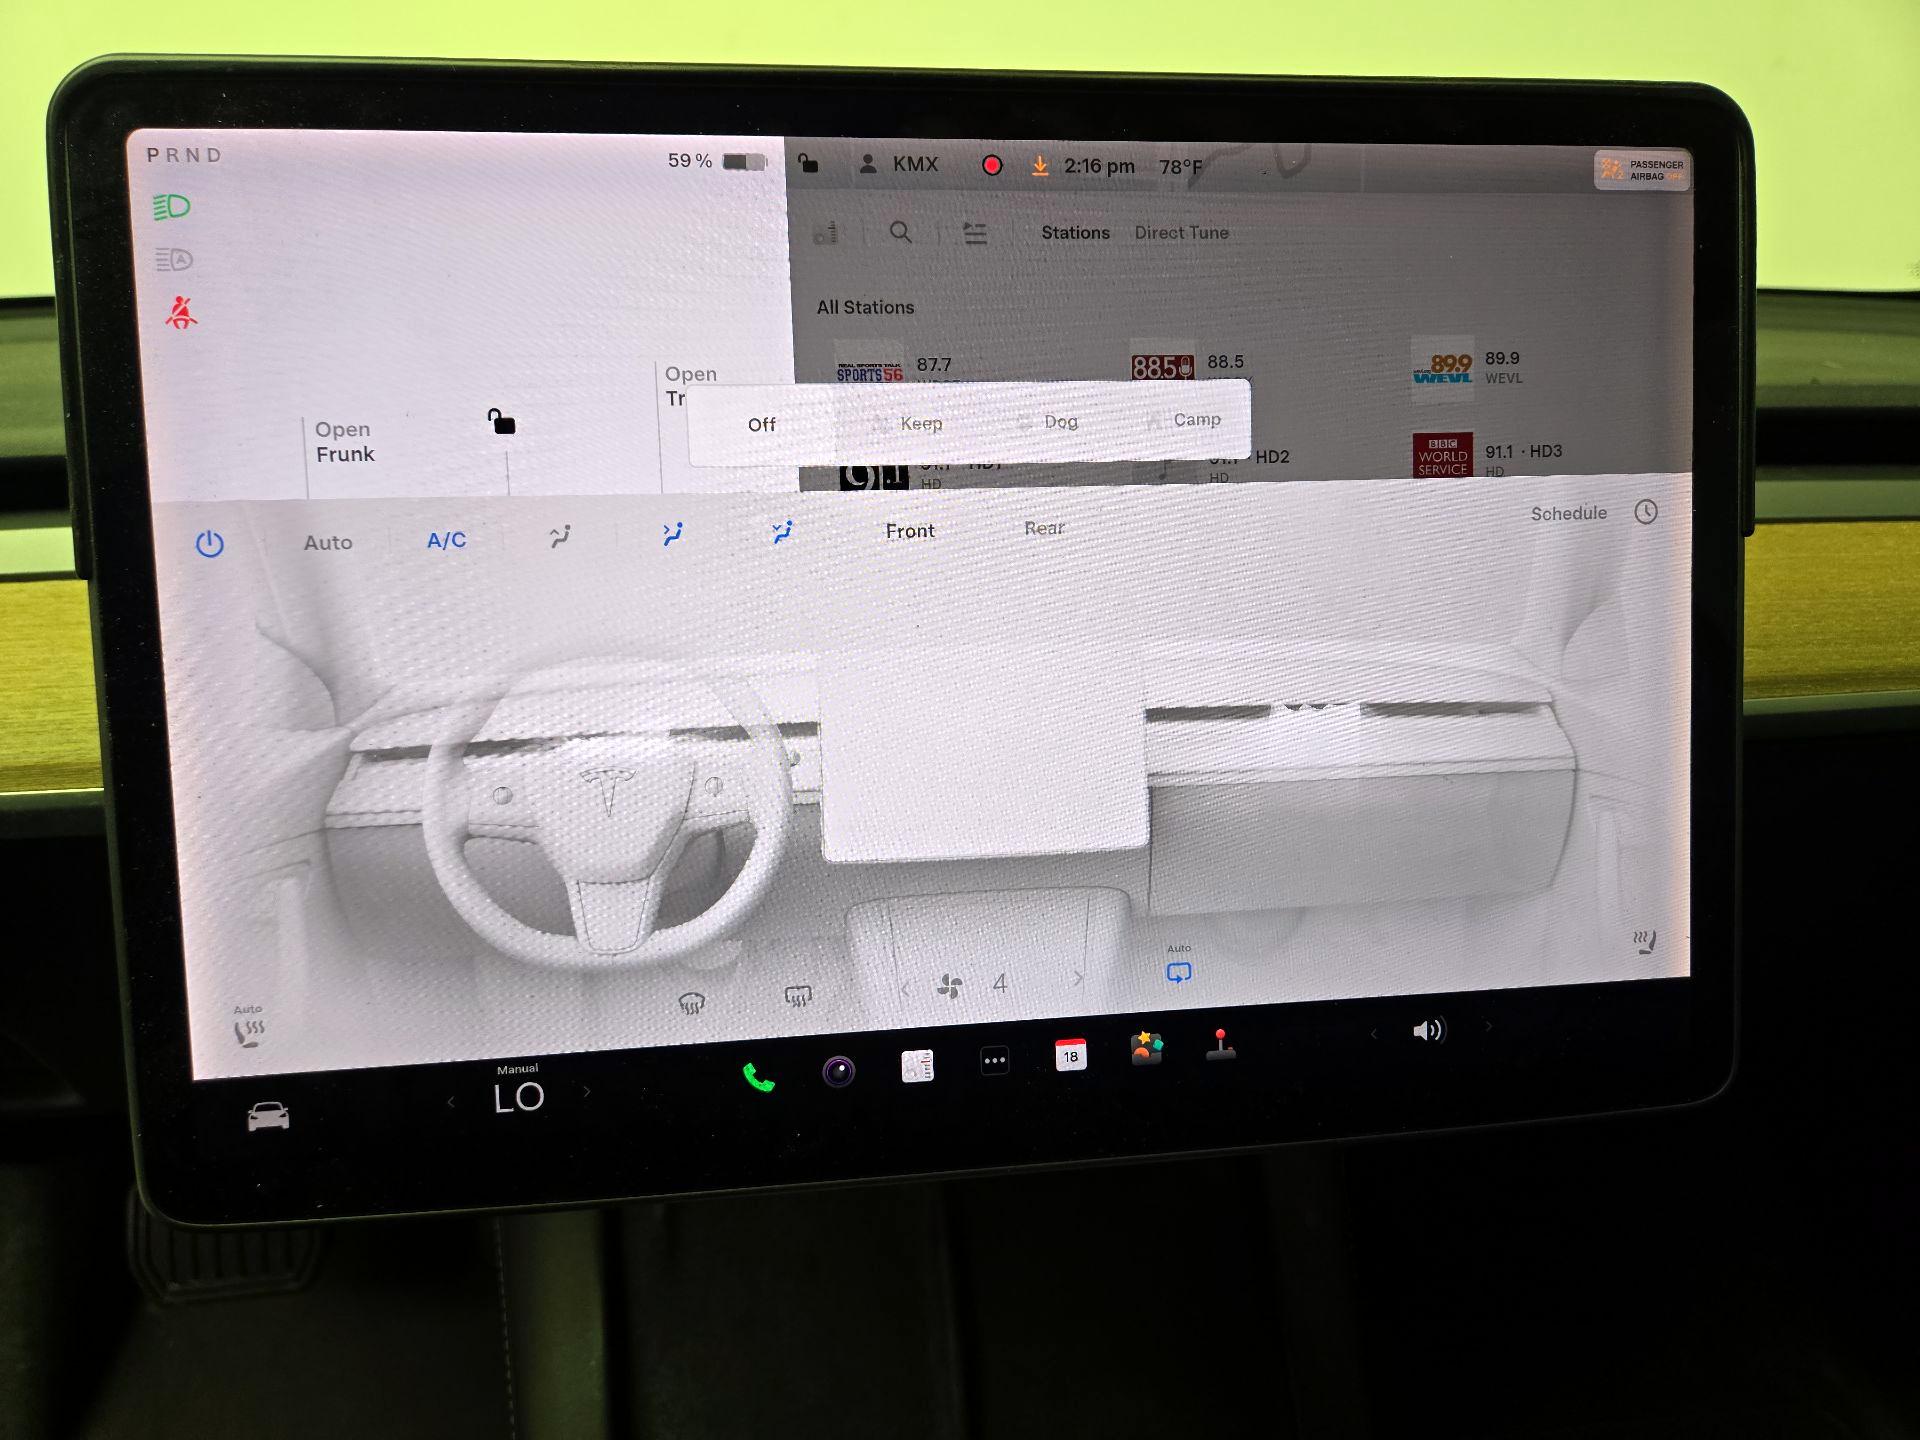
Task: Search radio stations with the magnifier
Action: [900, 233]
